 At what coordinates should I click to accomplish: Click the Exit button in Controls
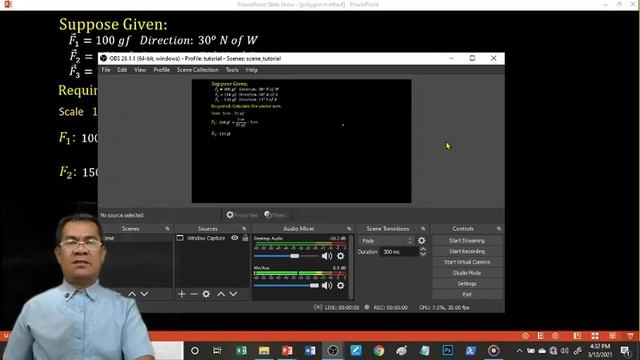(x=467, y=294)
